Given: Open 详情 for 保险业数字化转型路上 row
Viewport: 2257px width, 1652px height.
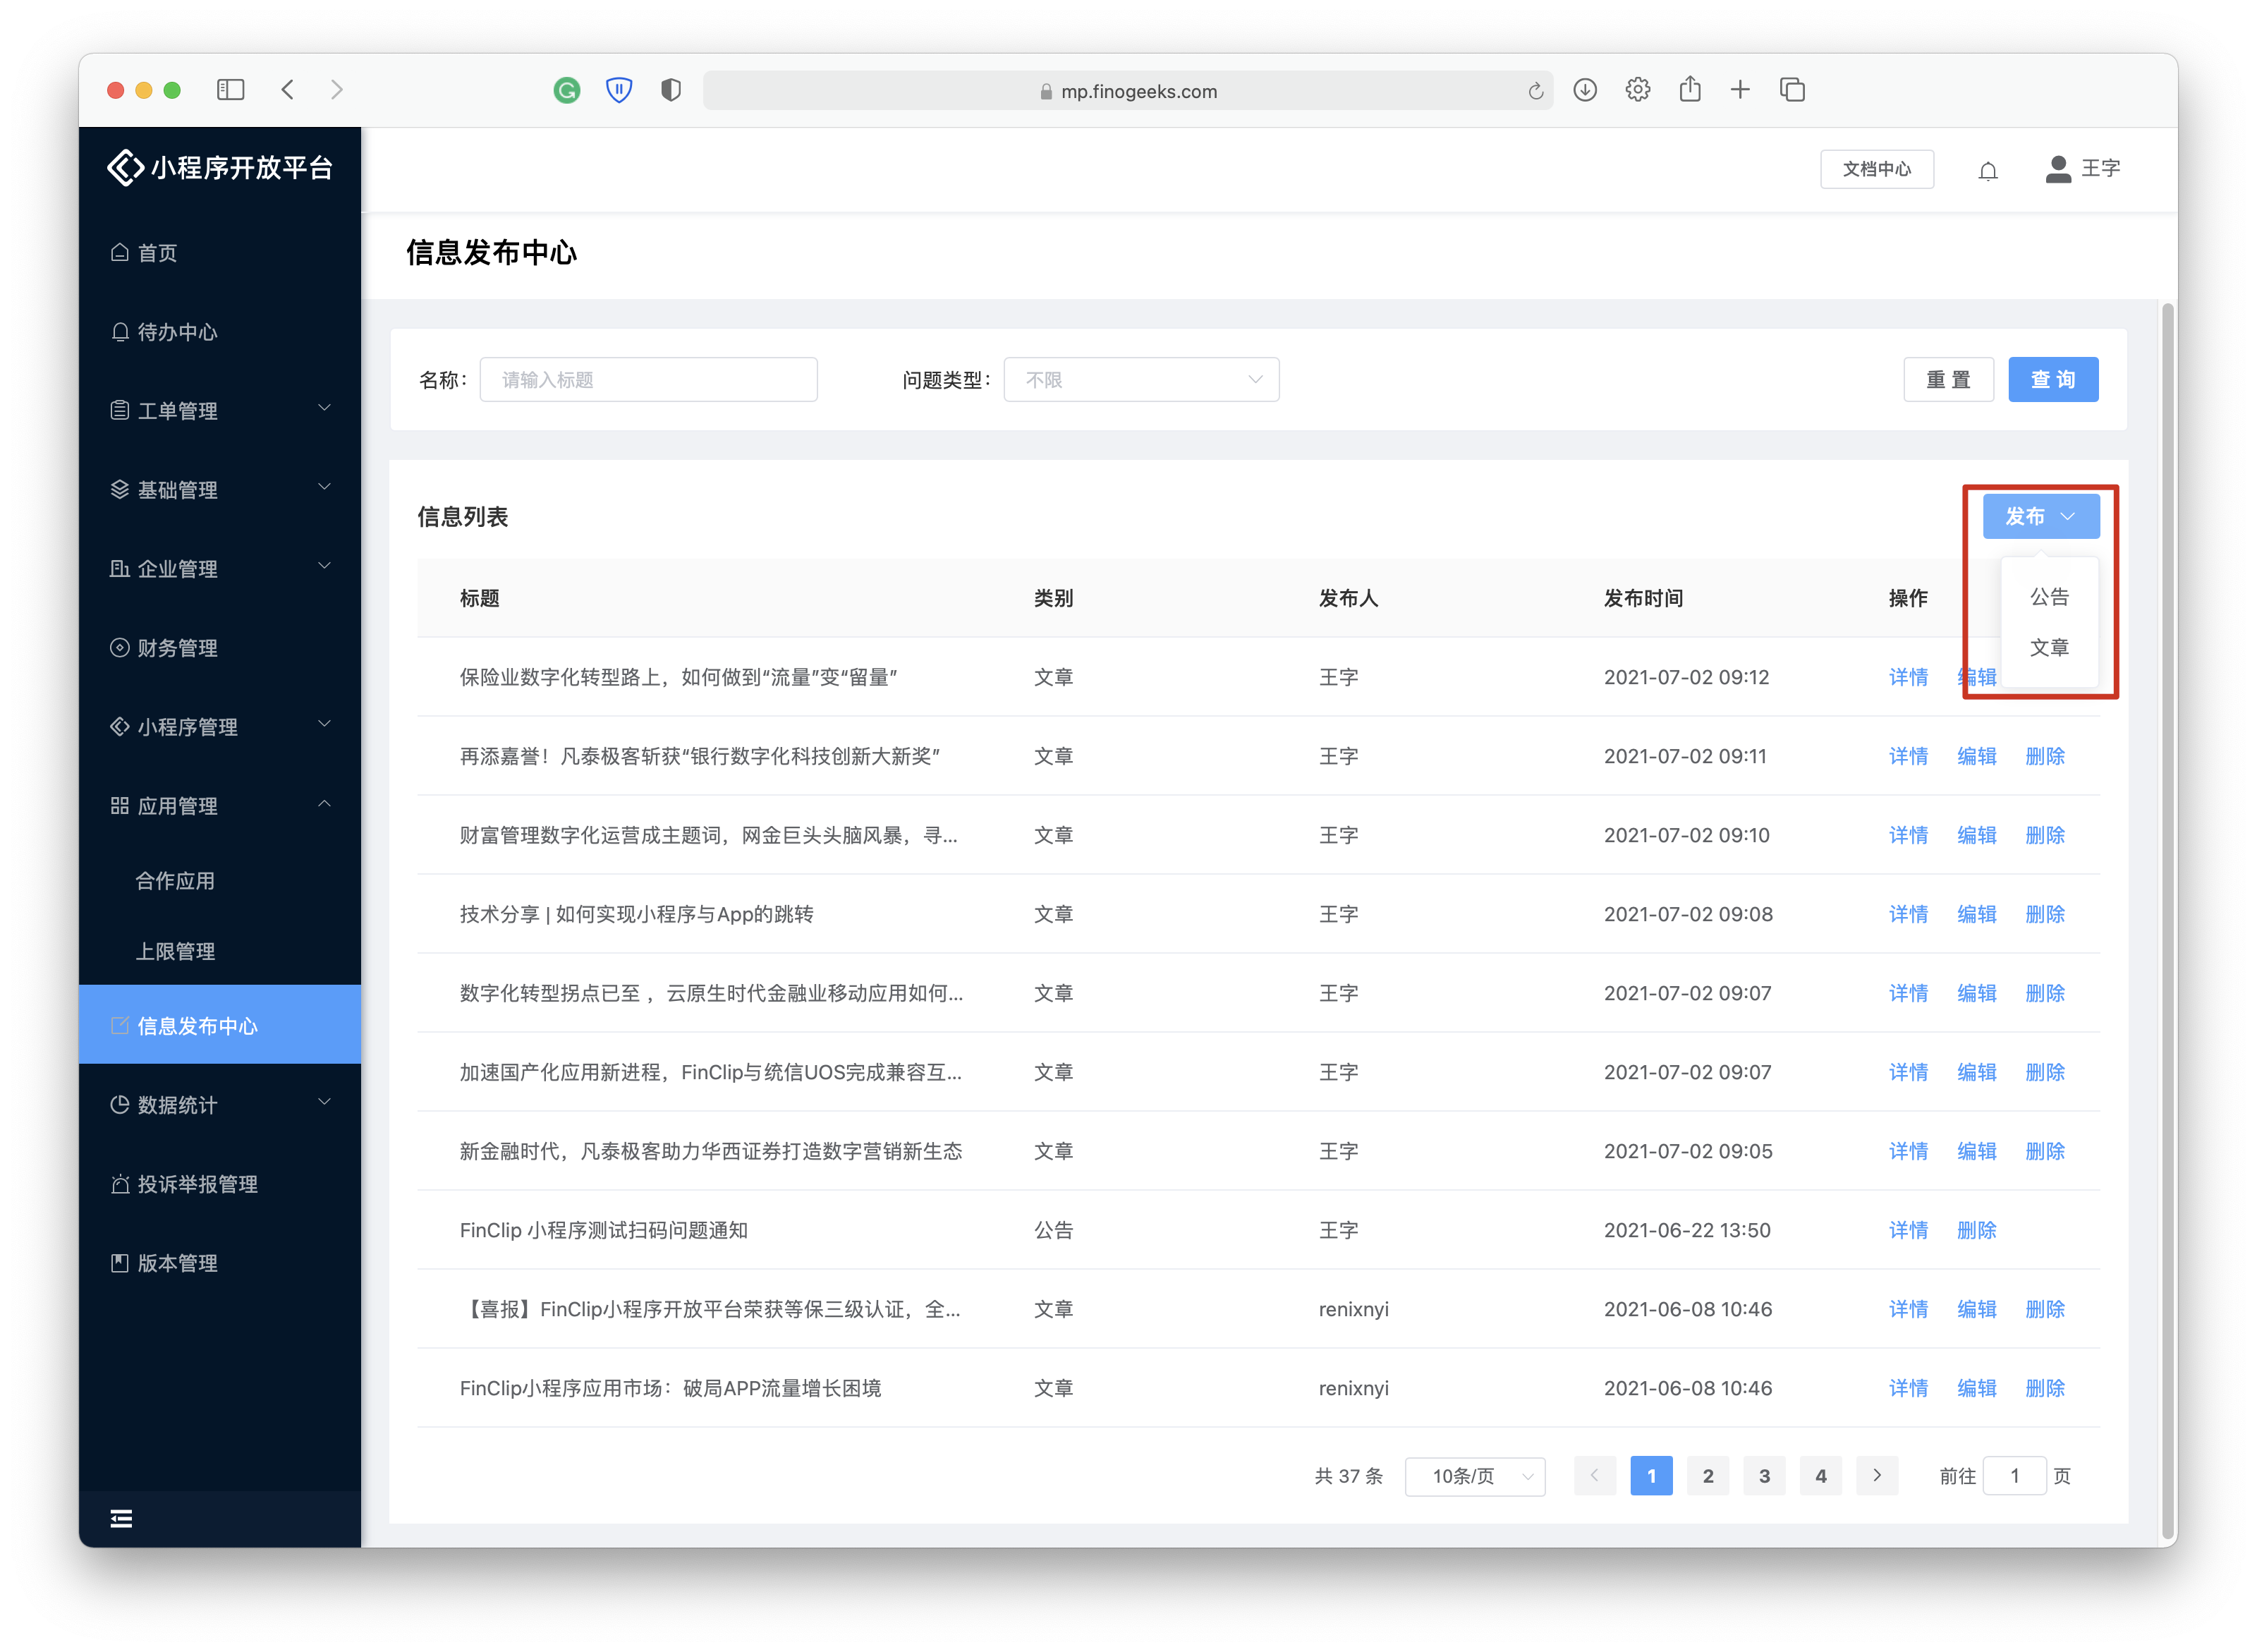Looking at the screenshot, I should point(1908,677).
